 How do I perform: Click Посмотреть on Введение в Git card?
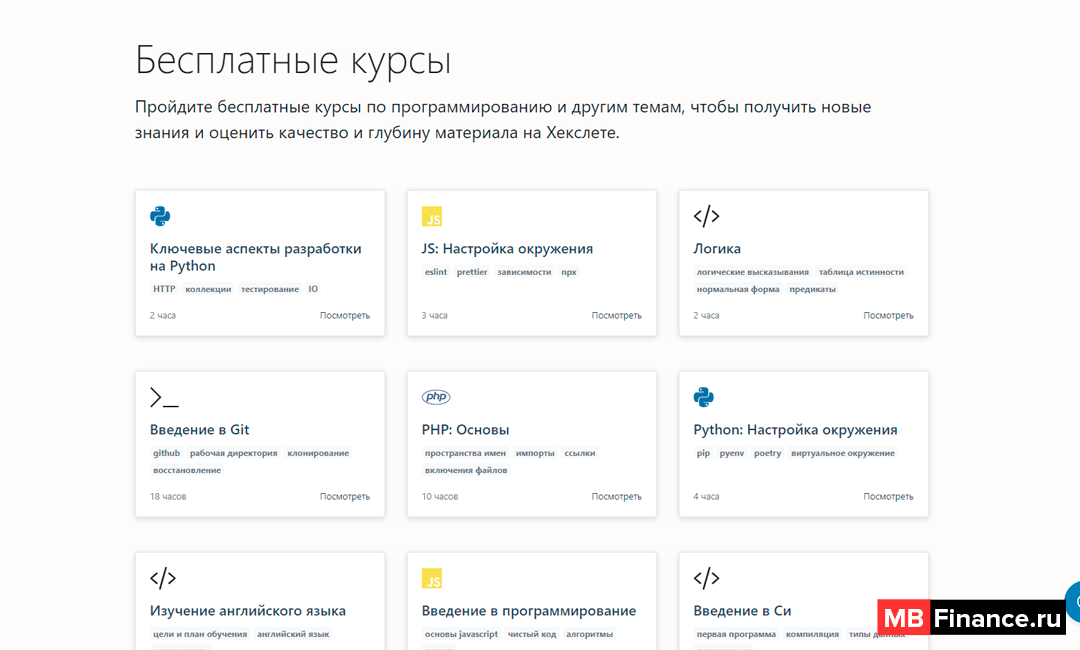point(345,496)
